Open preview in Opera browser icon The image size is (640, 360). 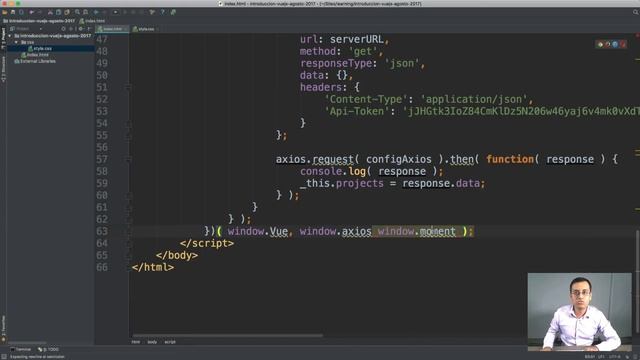click(x=622, y=44)
